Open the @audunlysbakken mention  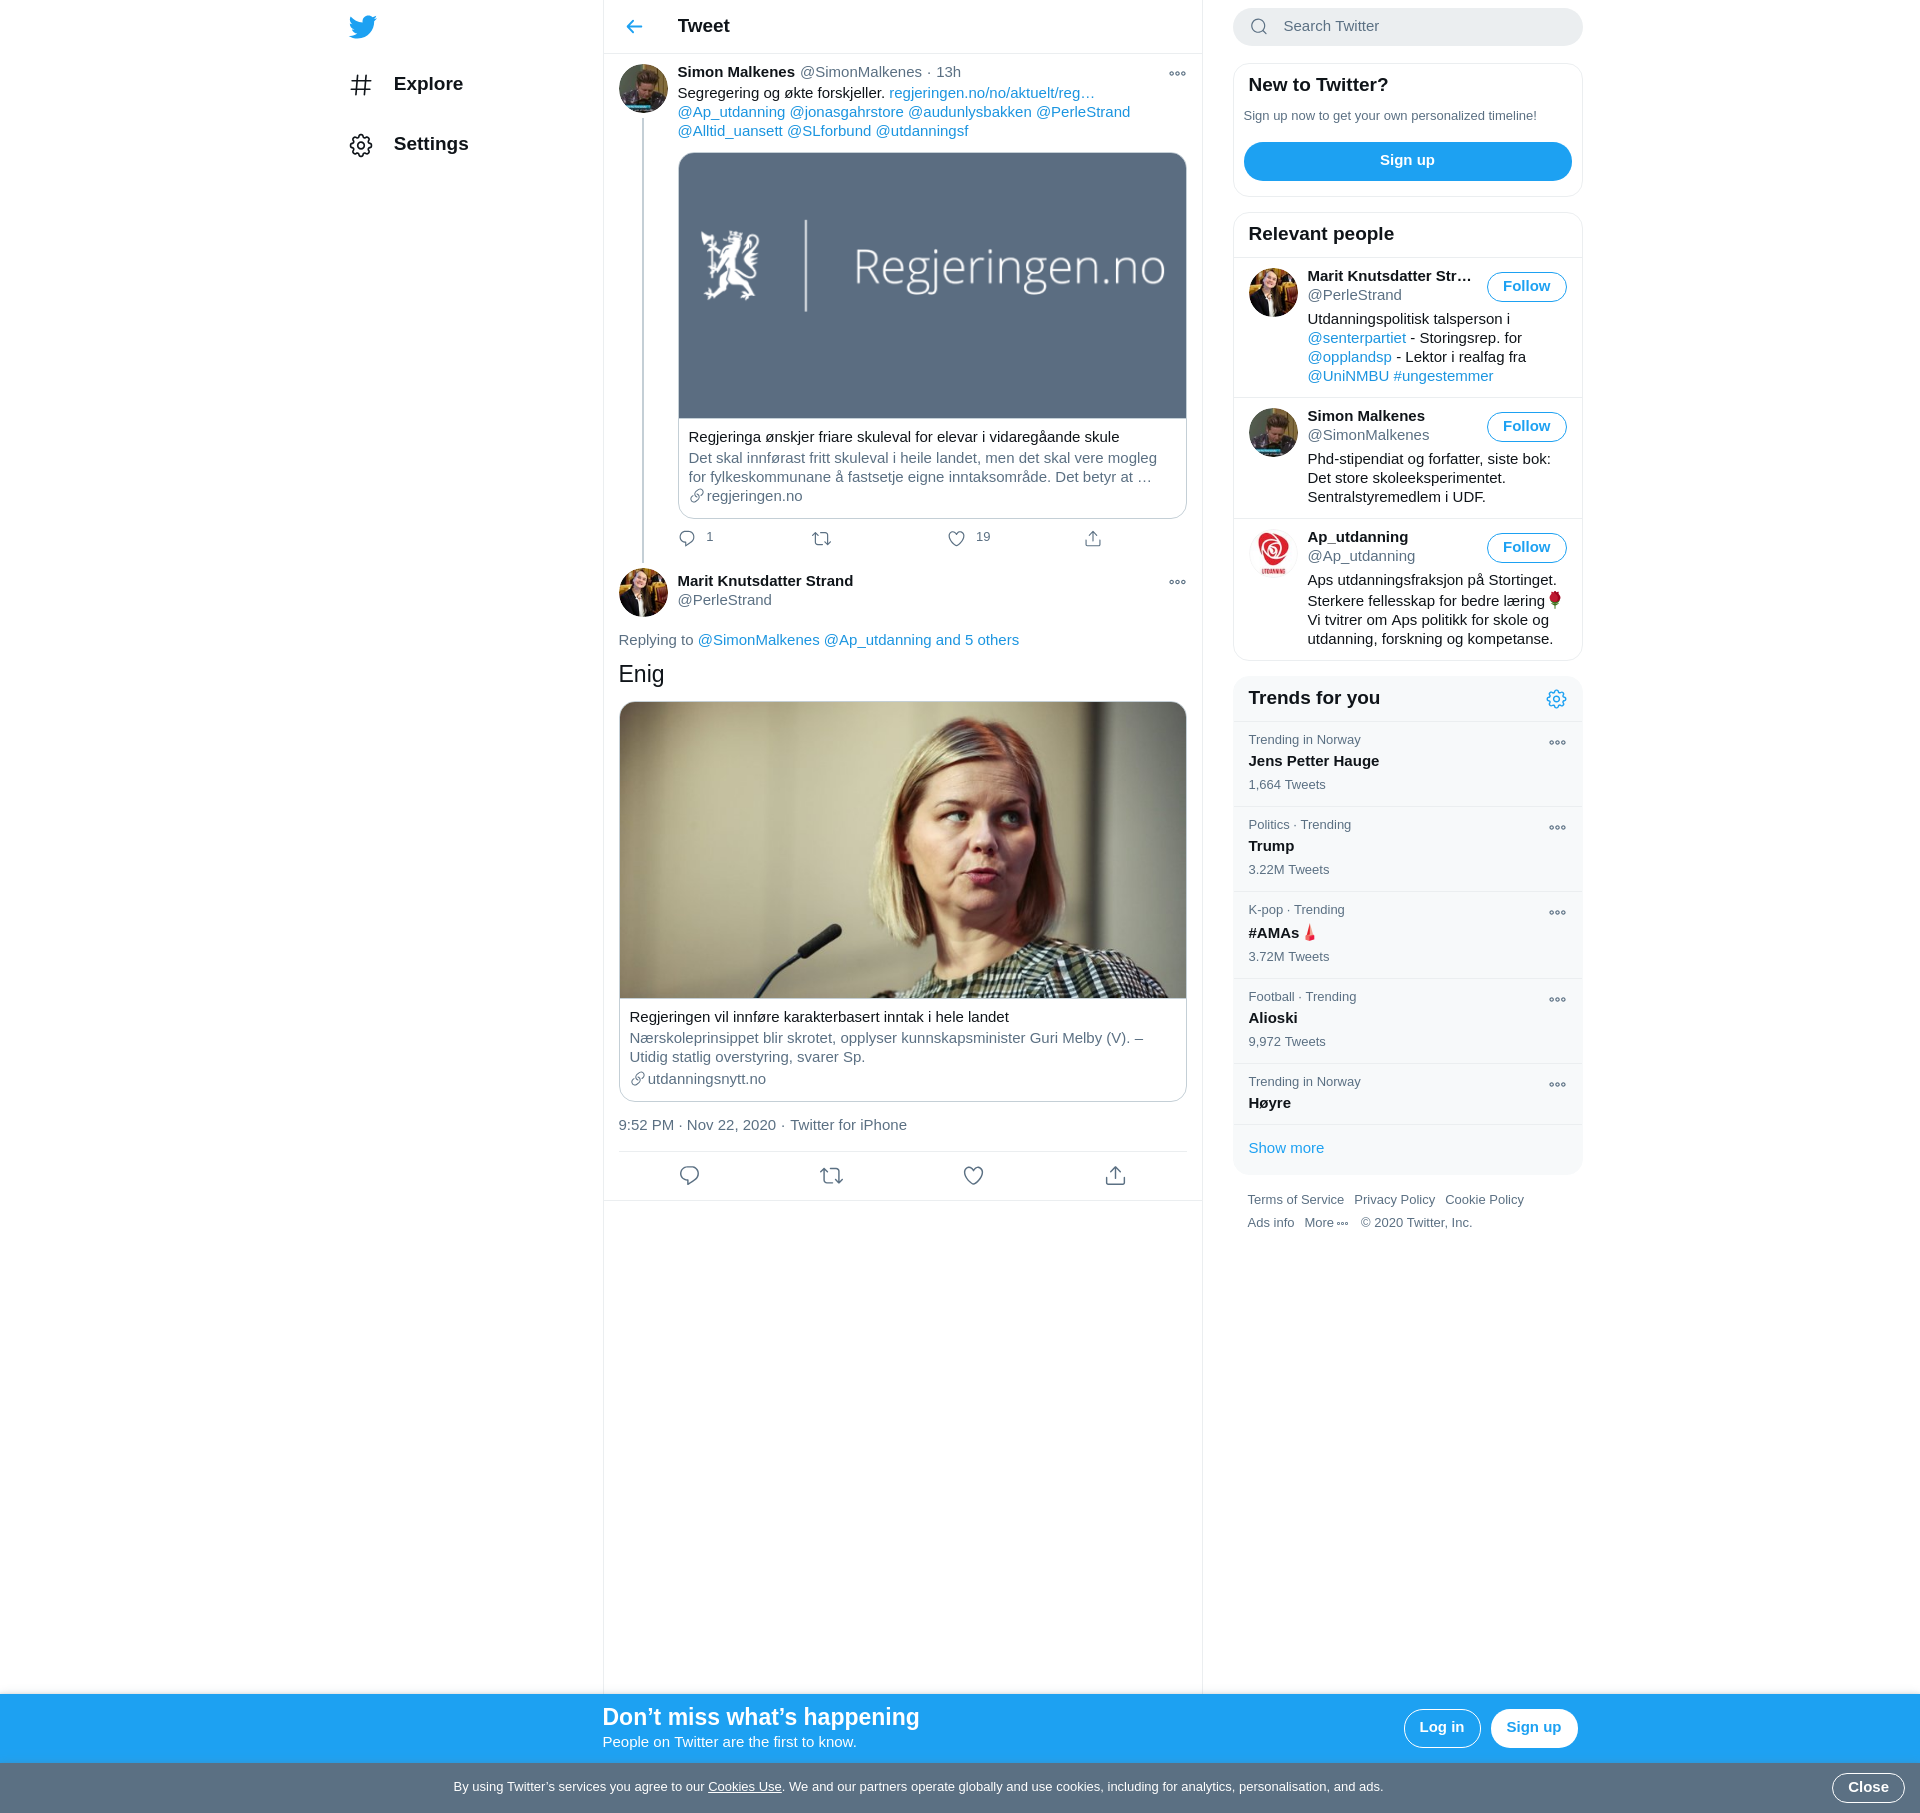[x=969, y=112]
